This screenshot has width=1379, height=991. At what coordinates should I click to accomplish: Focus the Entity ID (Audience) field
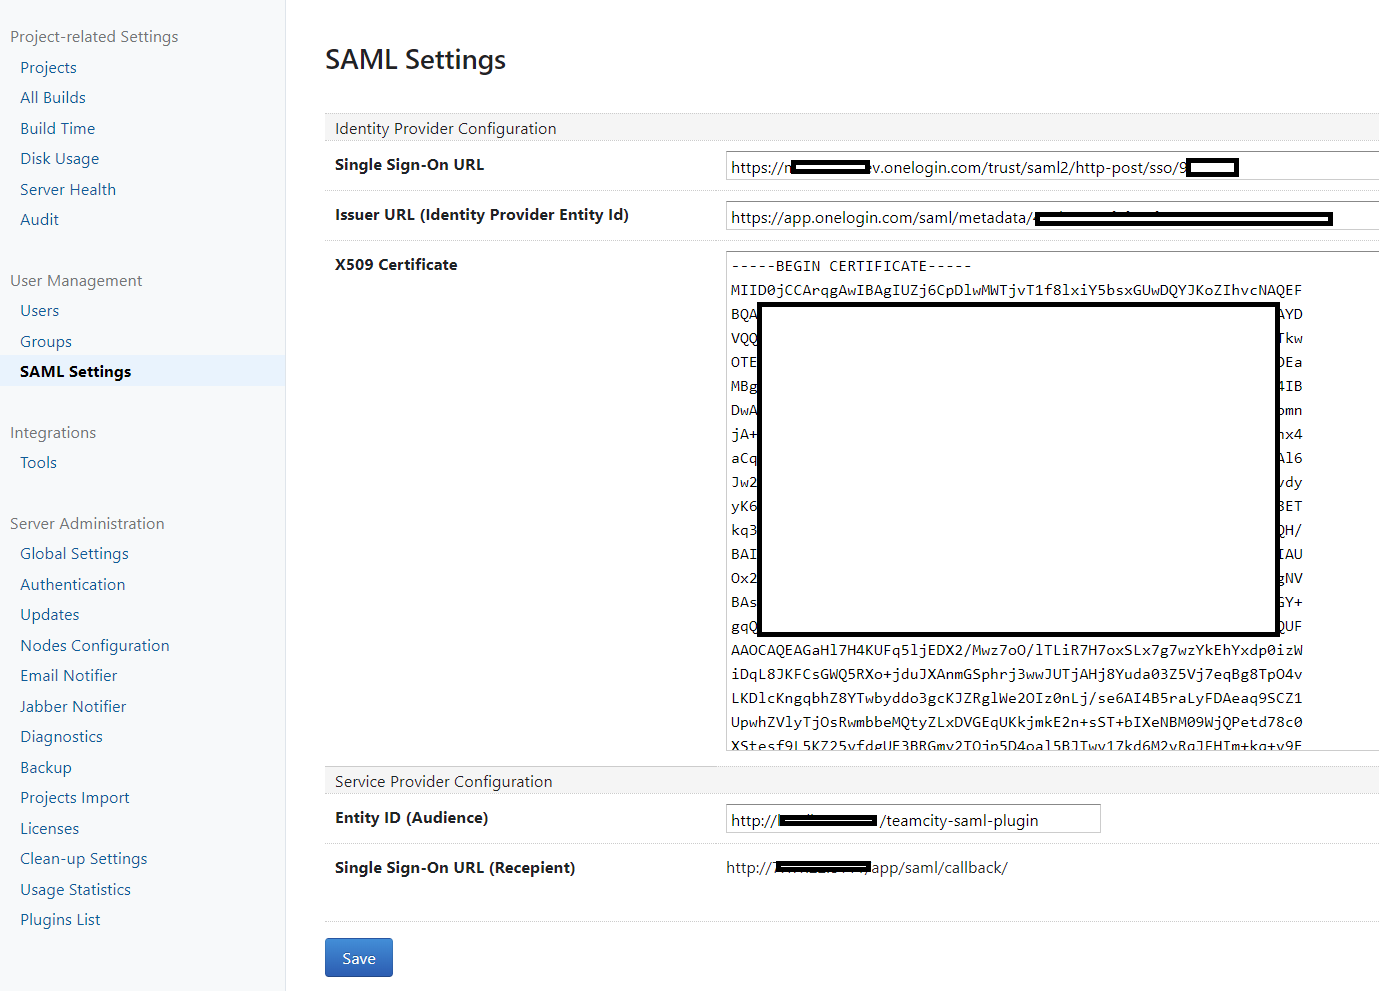pos(913,819)
